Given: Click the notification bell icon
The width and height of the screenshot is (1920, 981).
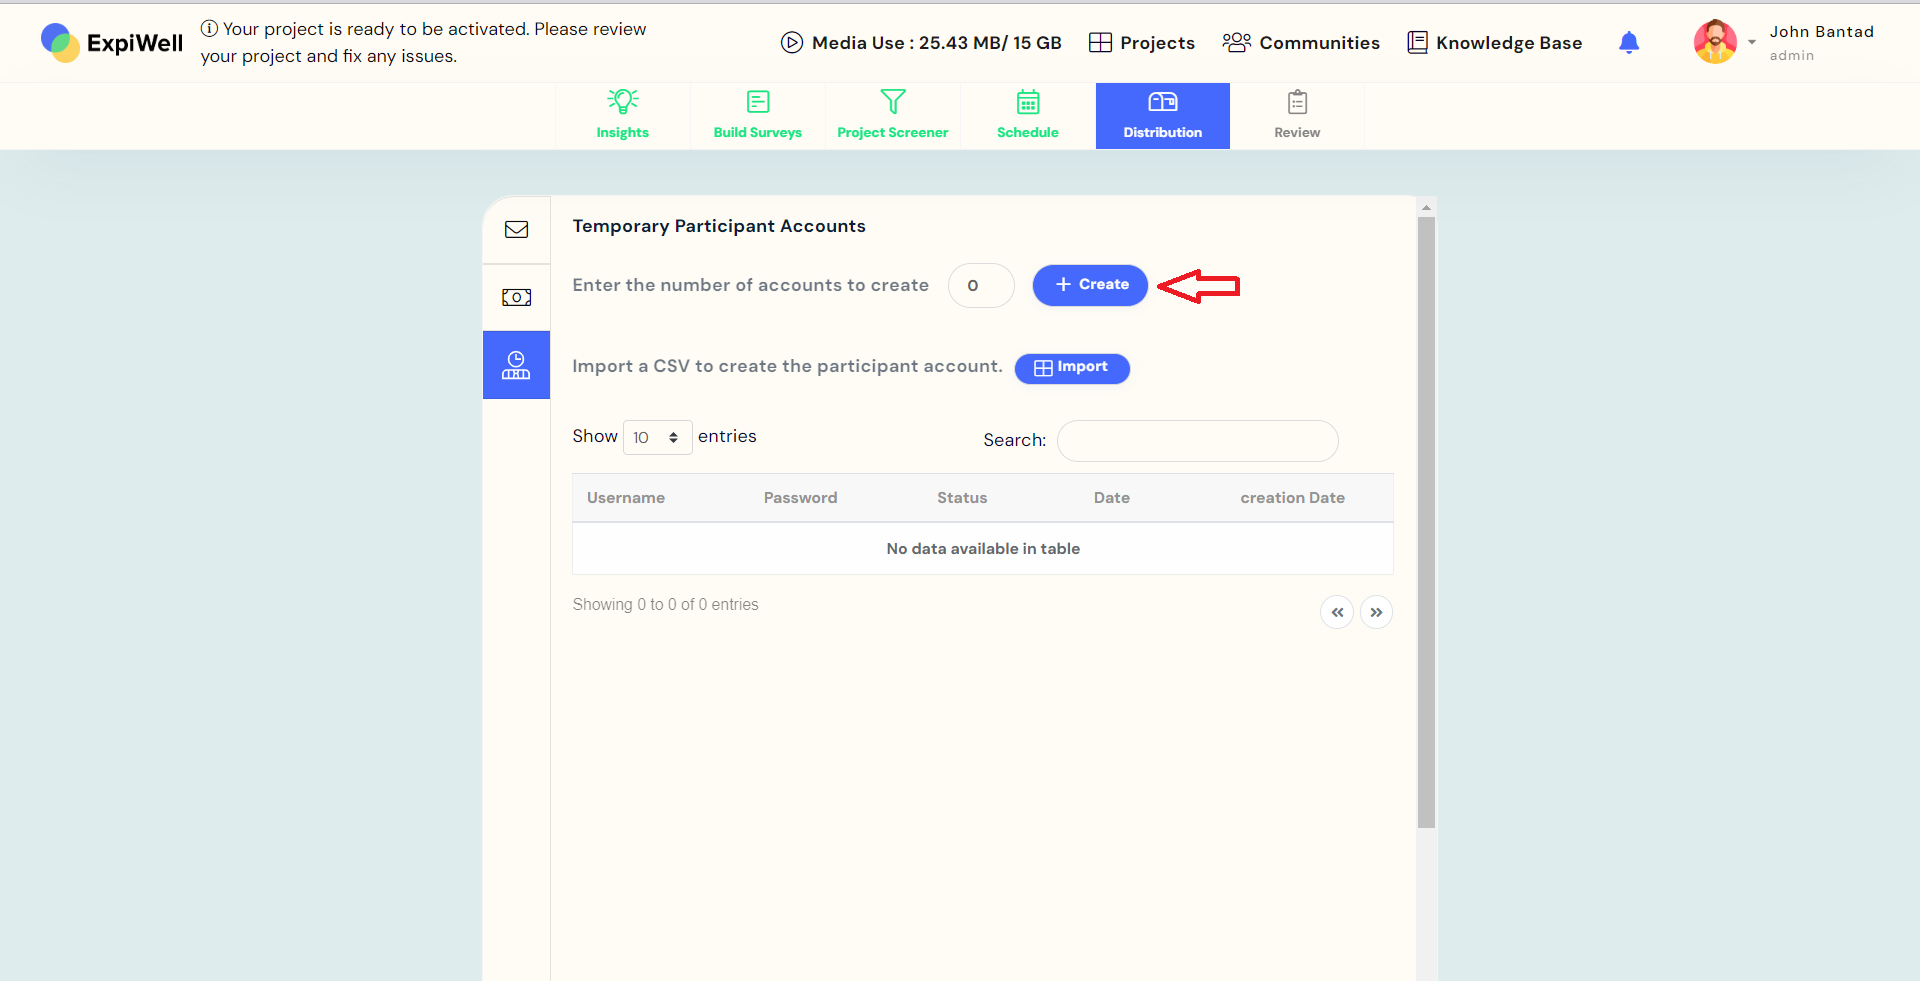Looking at the screenshot, I should (1628, 42).
